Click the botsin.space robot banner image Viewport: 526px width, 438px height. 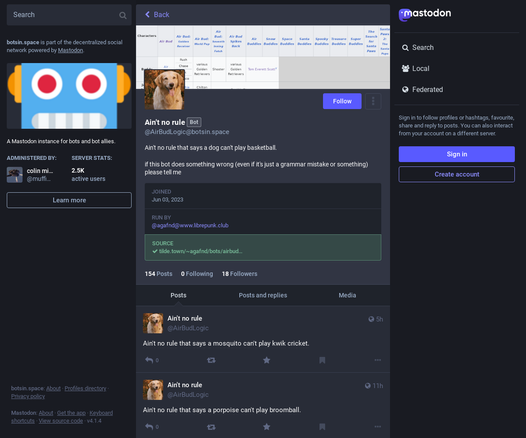point(69,96)
